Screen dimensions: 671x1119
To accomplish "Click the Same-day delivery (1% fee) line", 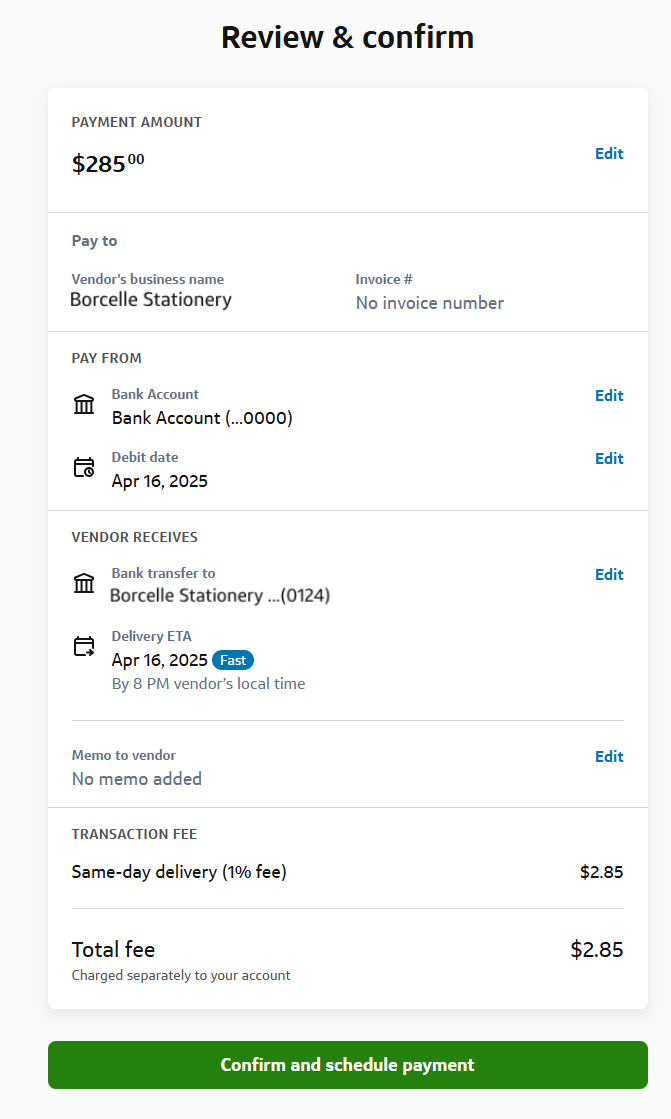I will [179, 872].
